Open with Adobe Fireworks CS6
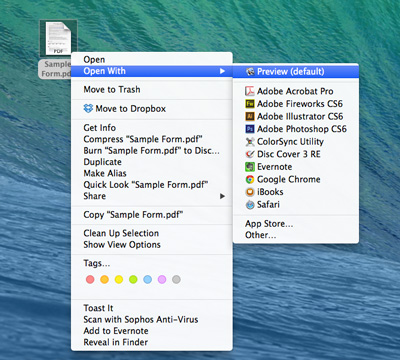 tap(296, 104)
